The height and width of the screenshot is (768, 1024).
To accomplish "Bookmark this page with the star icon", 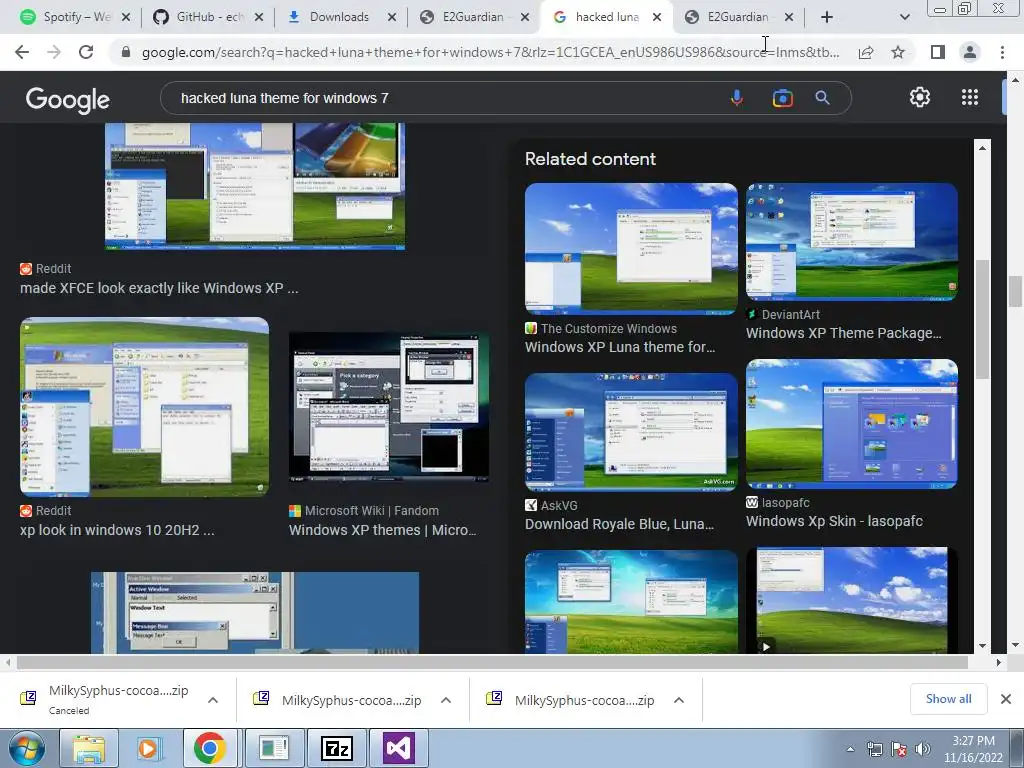I will [898, 52].
